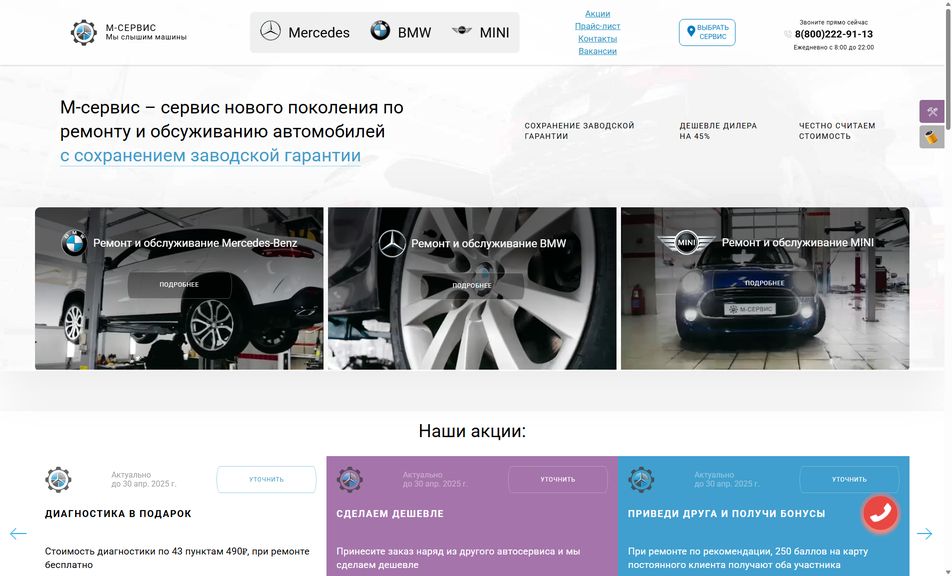
Task: Click the Сохранение заводской гарантии benefit
Action: 579,130
